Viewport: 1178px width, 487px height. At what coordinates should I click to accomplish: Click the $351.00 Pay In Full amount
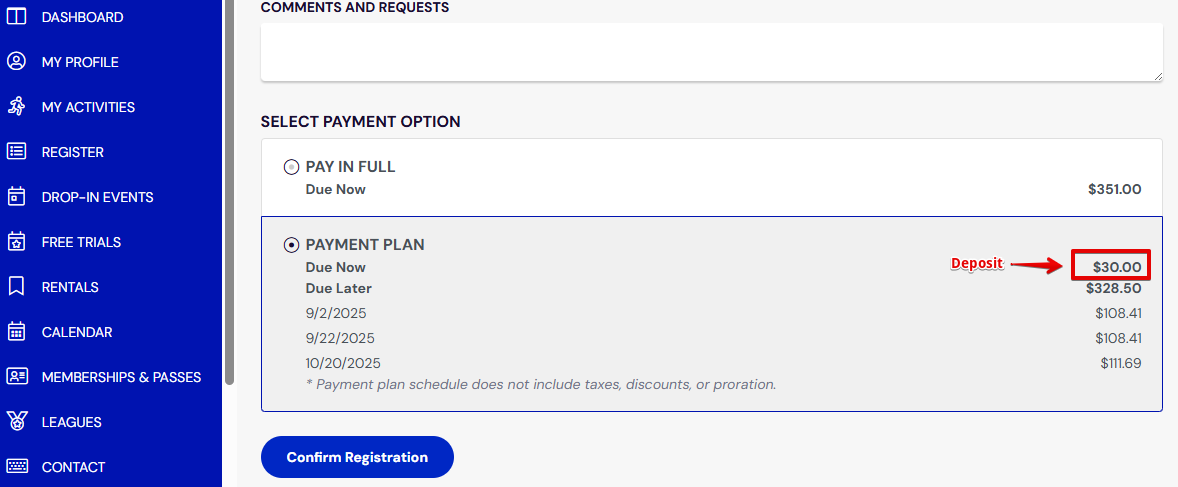tap(1114, 189)
